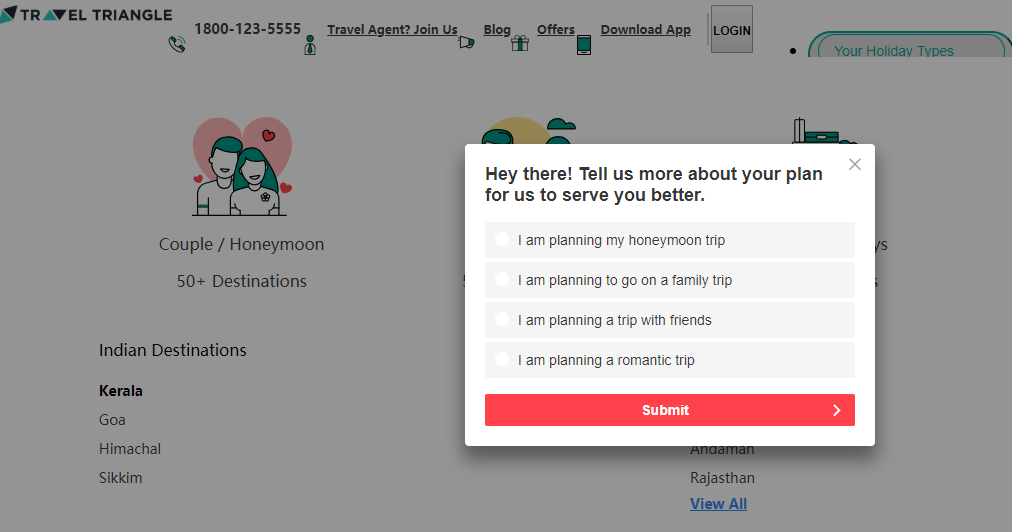This screenshot has width=1012, height=532.
Task: Click the megaphone blog icon
Action: (x=466, y=43)
